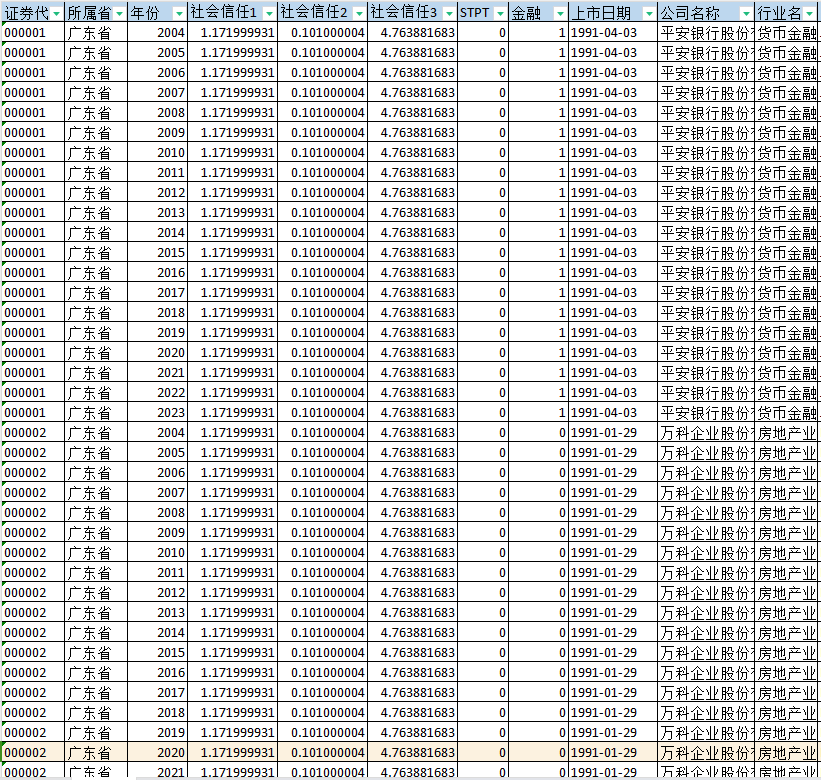Select 万科企业股份 in 000002's 2005 row
Image resolution: width=821 pixels, height=780 pixels.
[x=706, y=453]
